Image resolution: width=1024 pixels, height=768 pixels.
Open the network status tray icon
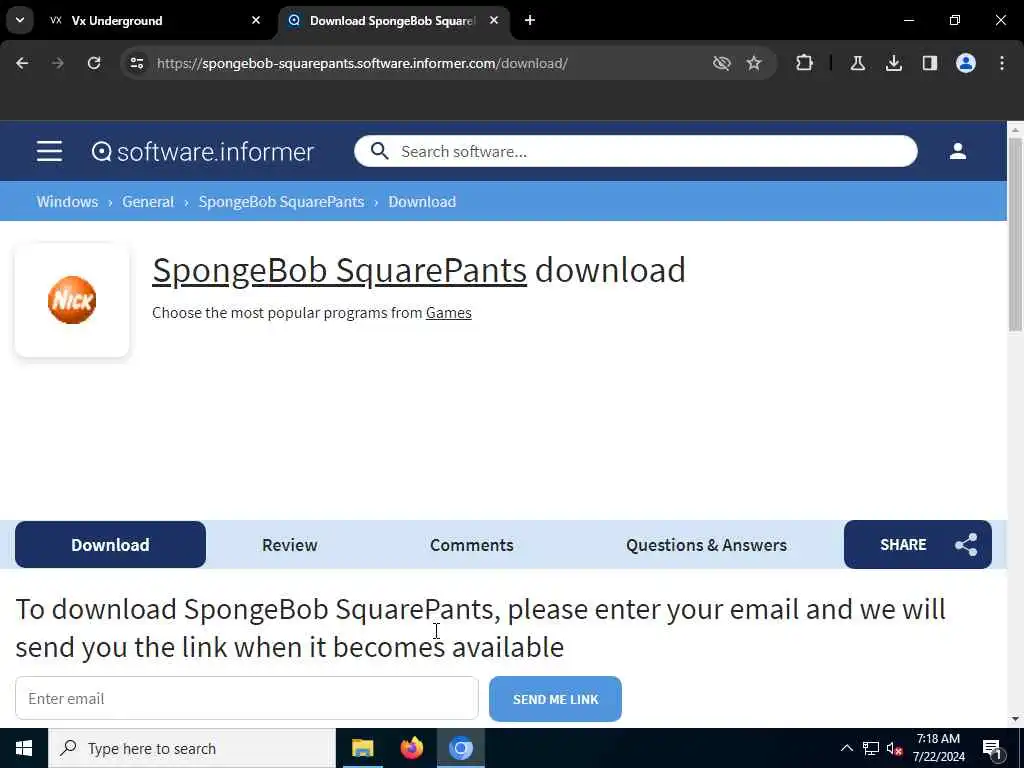point(871,748)
